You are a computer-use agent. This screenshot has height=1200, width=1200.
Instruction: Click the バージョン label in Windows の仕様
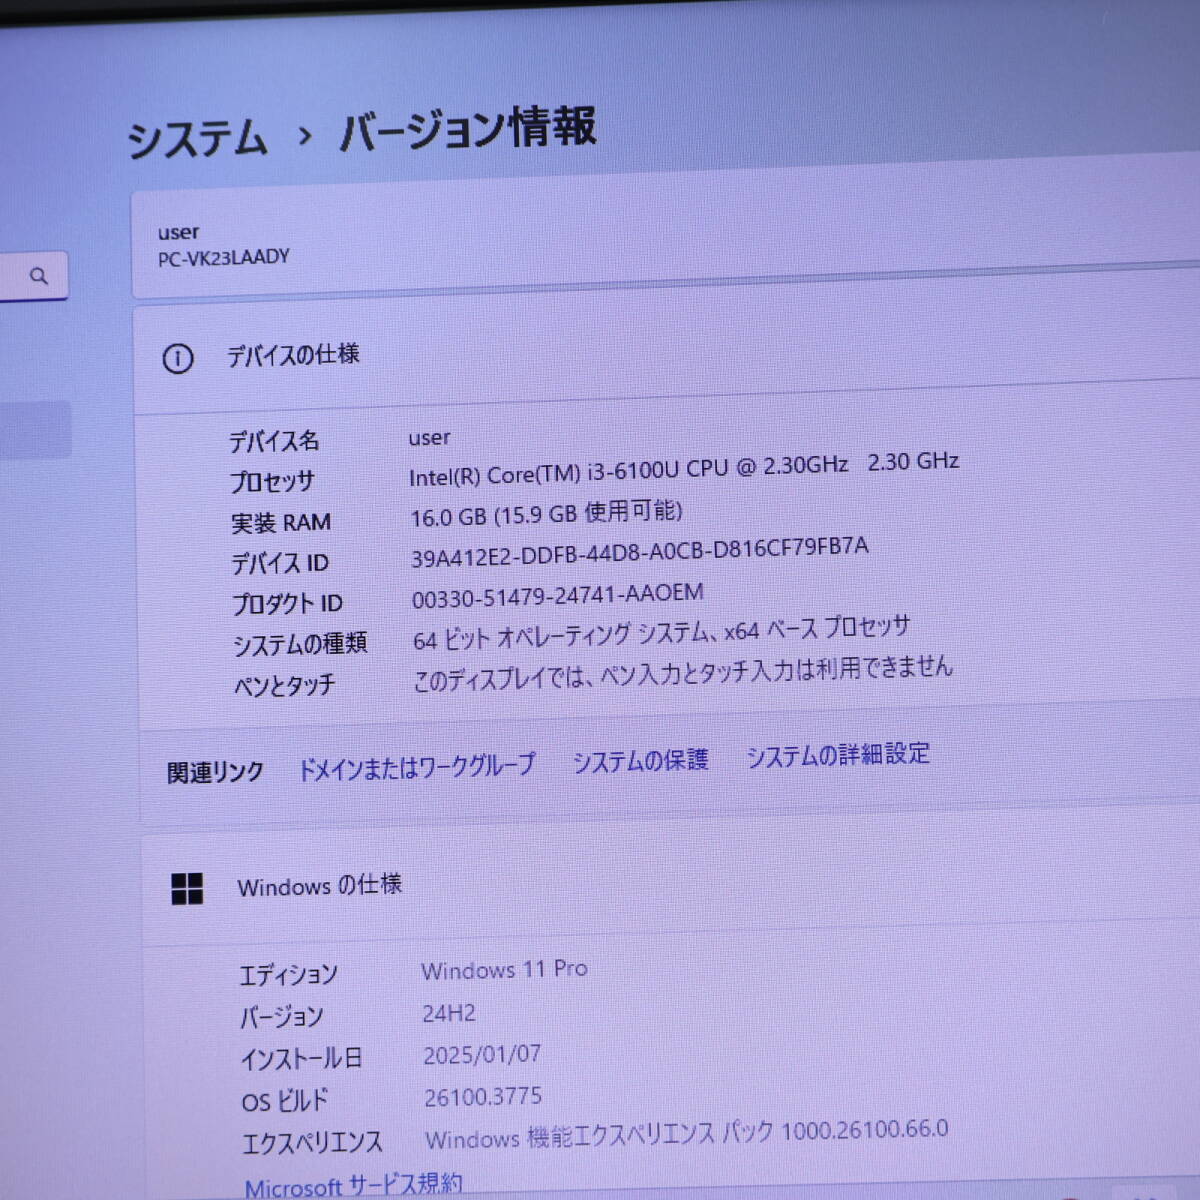click(281, 1017)
